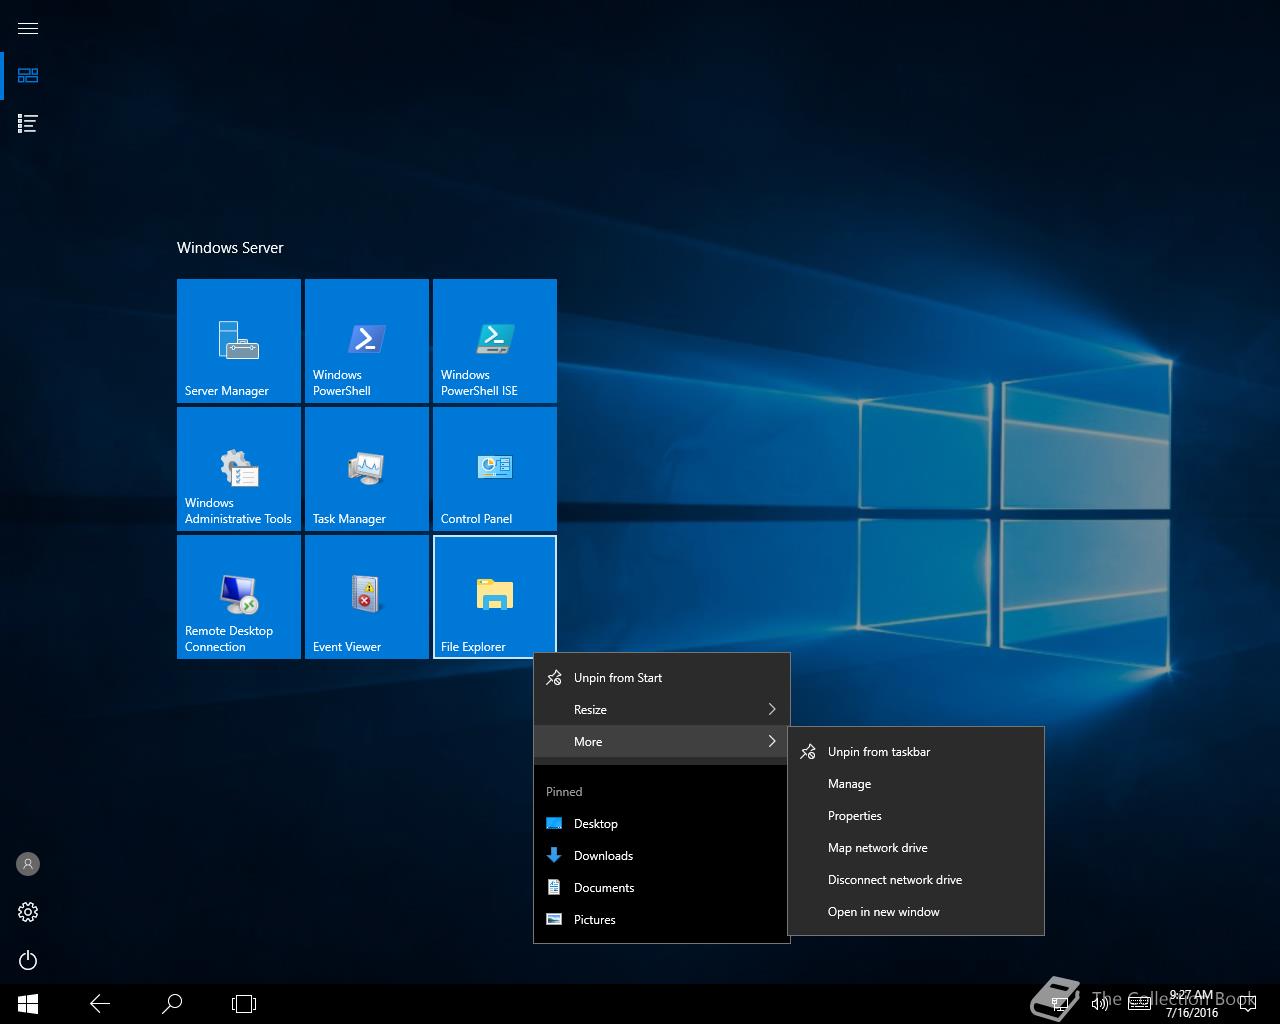Expand the More submenu
The height and width of the screenshot is (1024, 1280).
click(x=662, y=742)
